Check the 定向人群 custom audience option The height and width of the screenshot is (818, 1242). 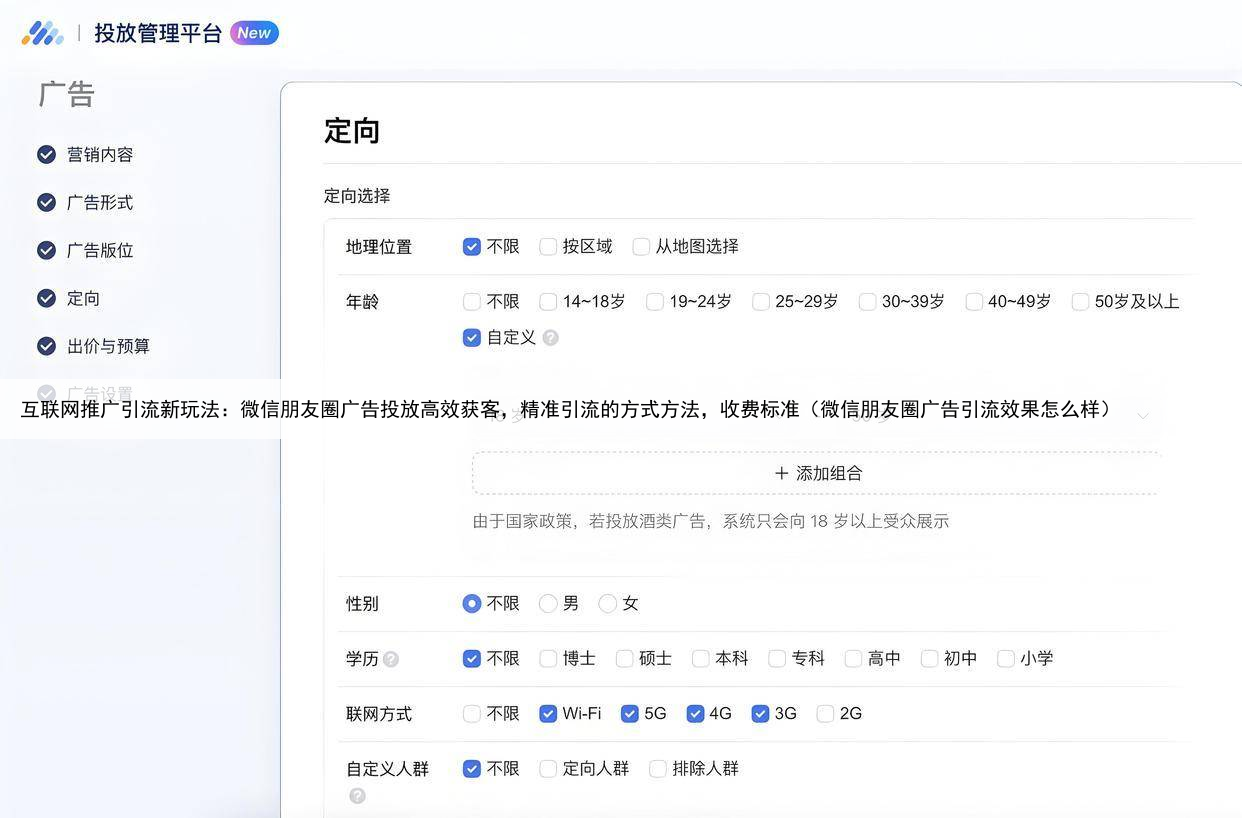coord(548,769)
